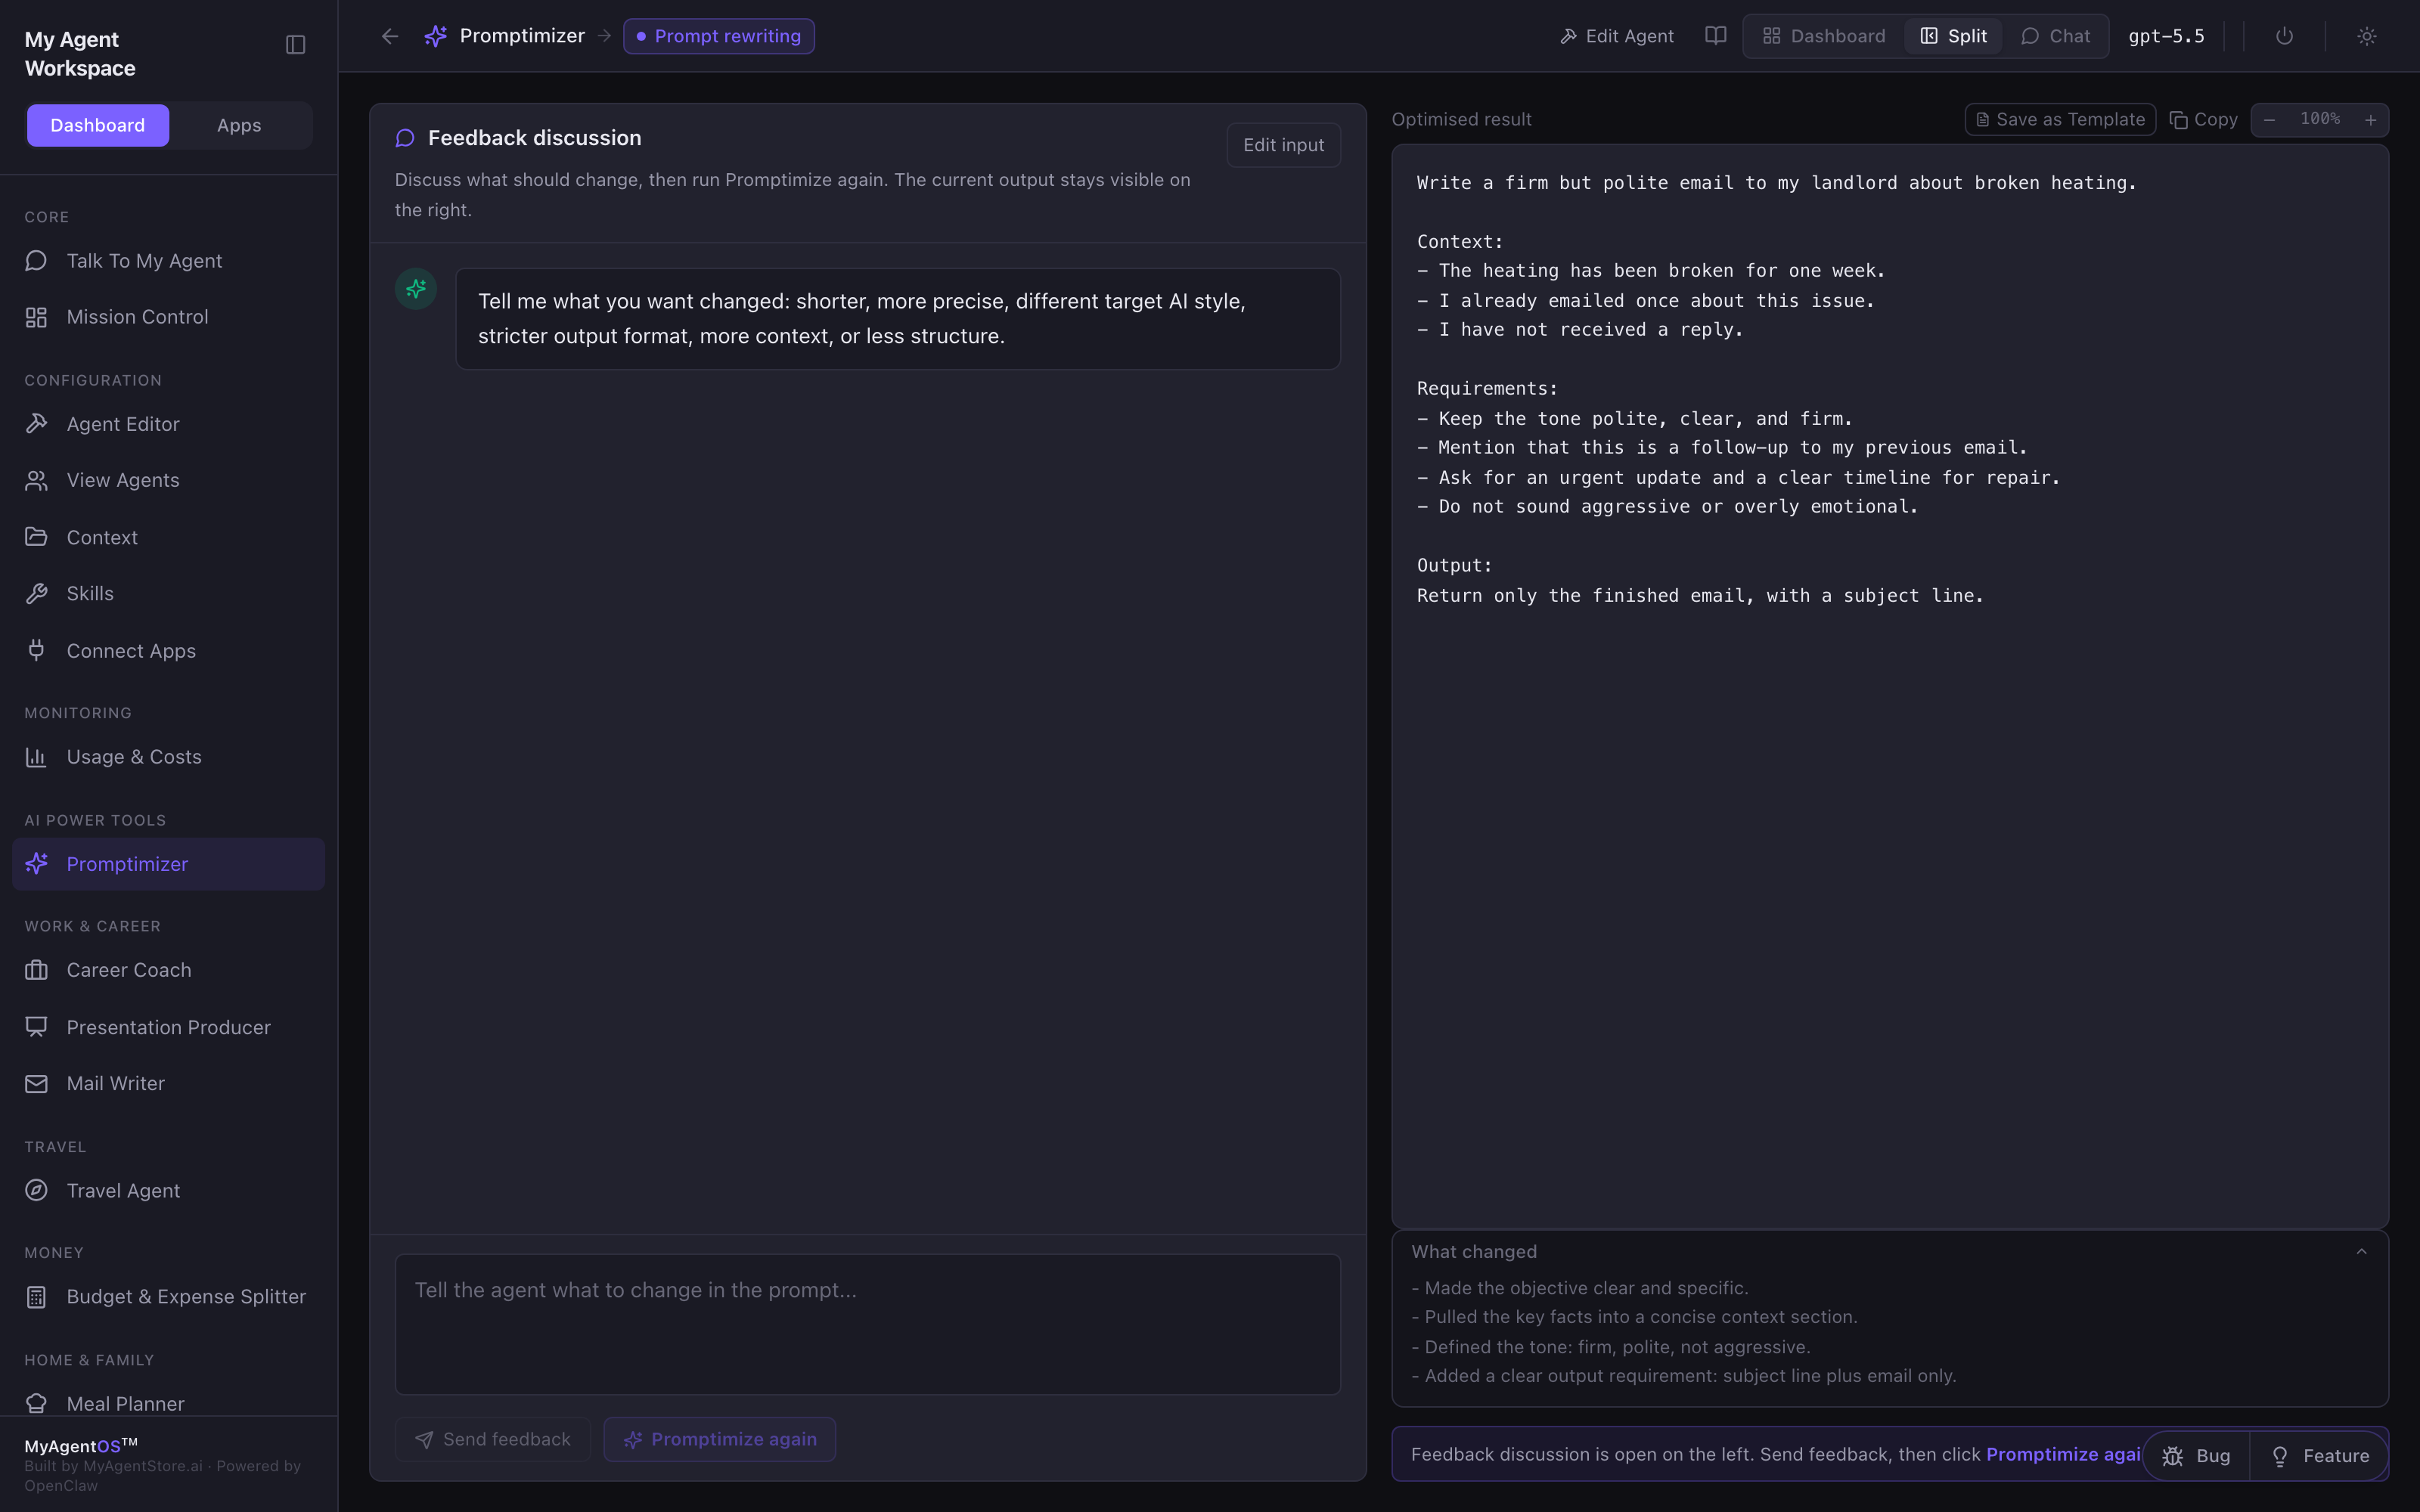
Task: Click the power icon in top bar
Action: pyautogui.click(x=2284, y=36)
